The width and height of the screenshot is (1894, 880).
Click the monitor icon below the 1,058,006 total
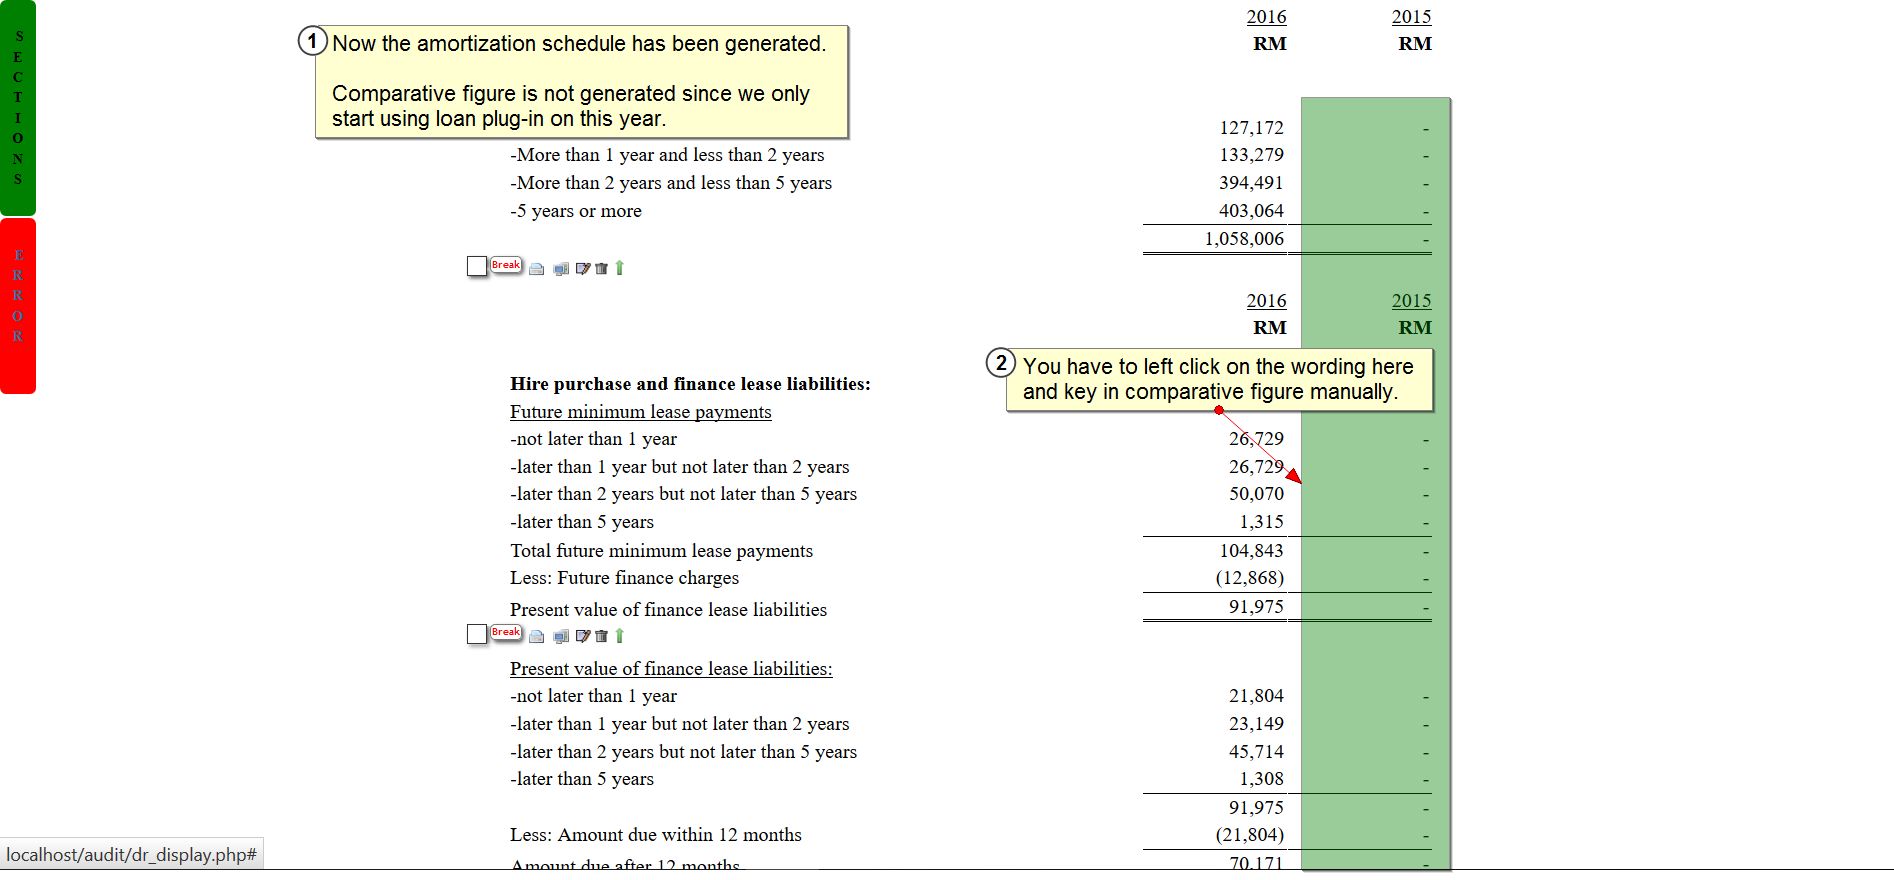(561, 268)
